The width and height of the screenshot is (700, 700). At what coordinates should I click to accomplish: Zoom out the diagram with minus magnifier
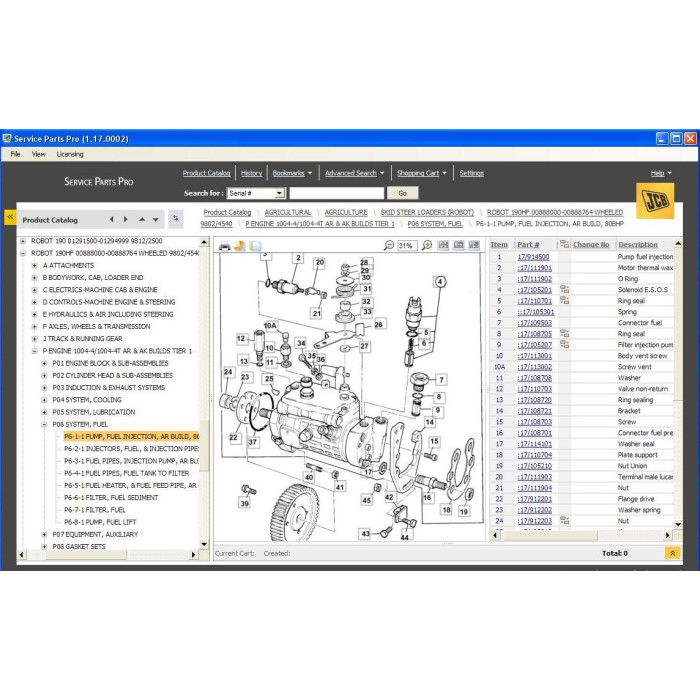click(x=389, y=245)
